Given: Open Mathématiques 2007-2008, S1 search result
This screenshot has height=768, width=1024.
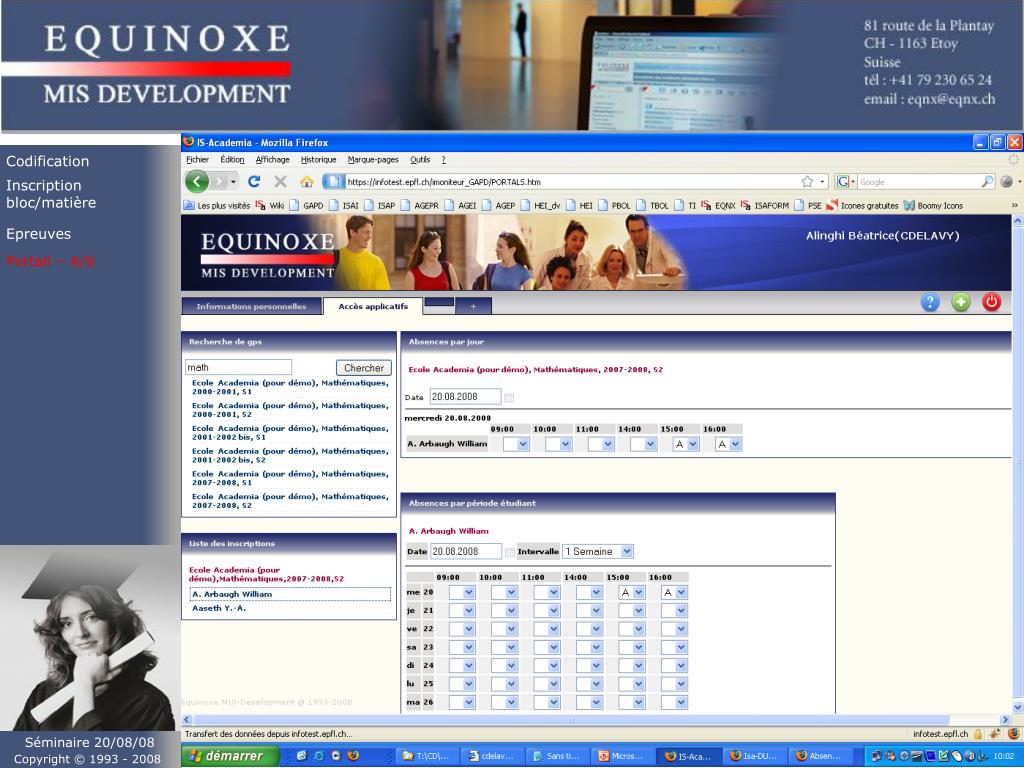Looking at the screenshot, I should point(290,478).
